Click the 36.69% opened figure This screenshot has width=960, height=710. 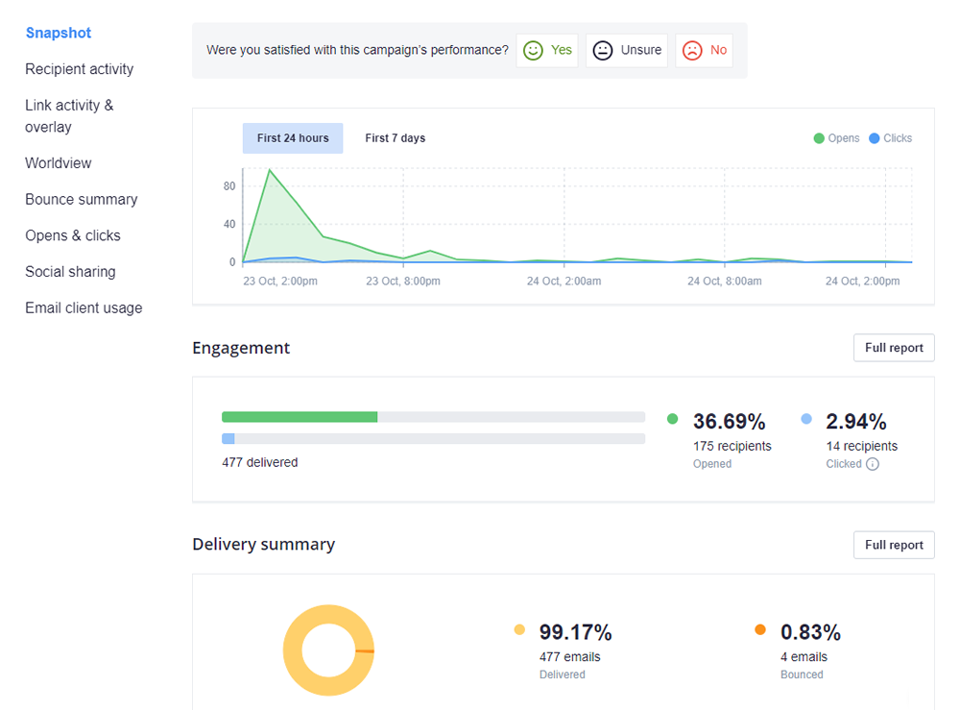(x=729, y=421)
